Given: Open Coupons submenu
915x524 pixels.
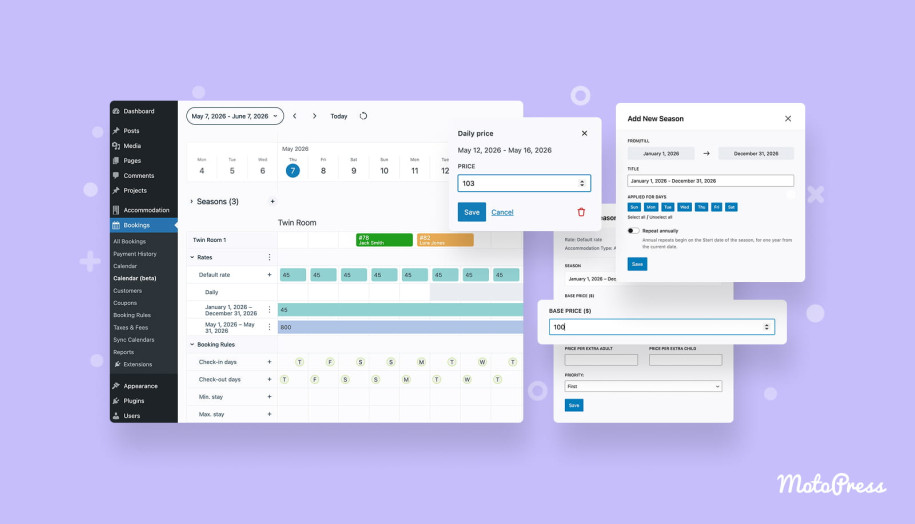Looking at the screenshot, I should [125, 303].
